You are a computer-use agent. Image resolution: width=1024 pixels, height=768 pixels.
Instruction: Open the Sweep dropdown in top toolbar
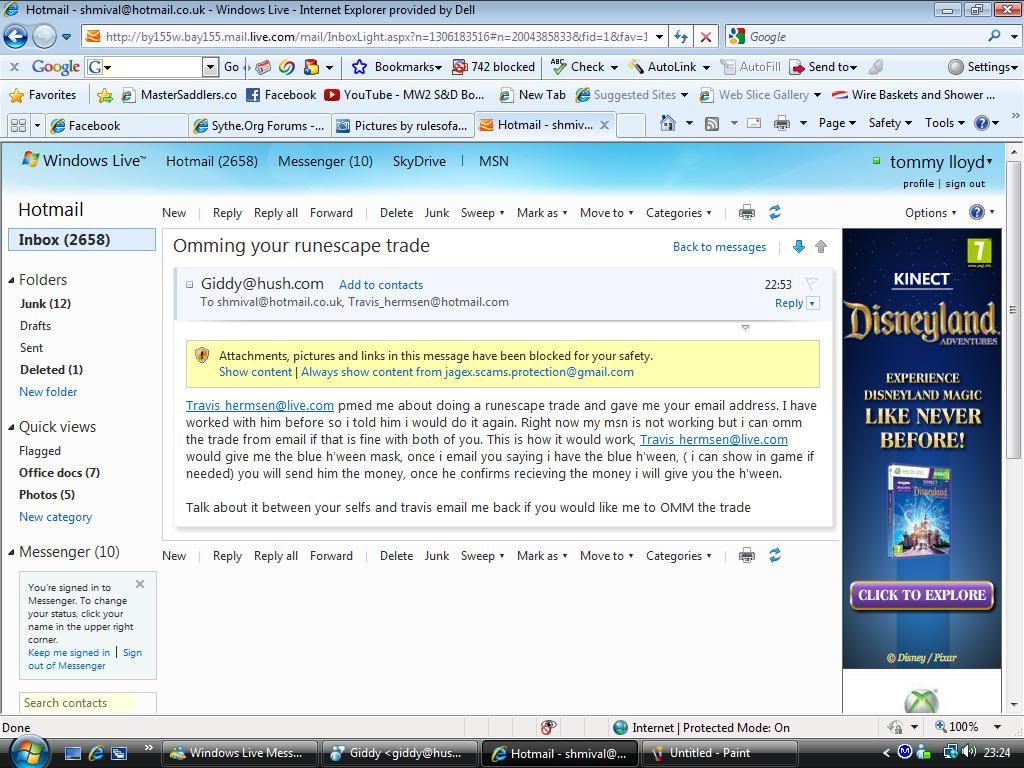pyautogui.click(x=482, y=213)
